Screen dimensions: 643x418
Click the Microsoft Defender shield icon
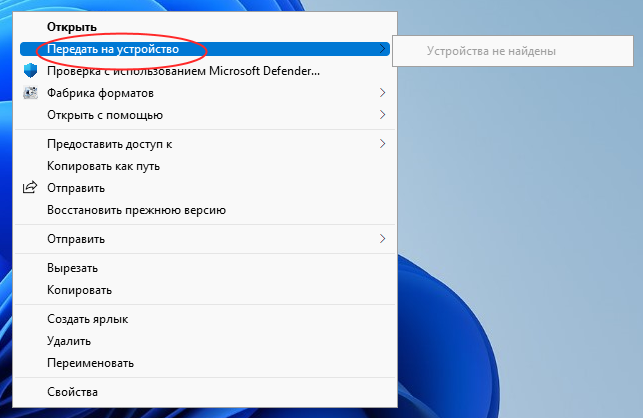pyautogui.click(x=30, y=71)
